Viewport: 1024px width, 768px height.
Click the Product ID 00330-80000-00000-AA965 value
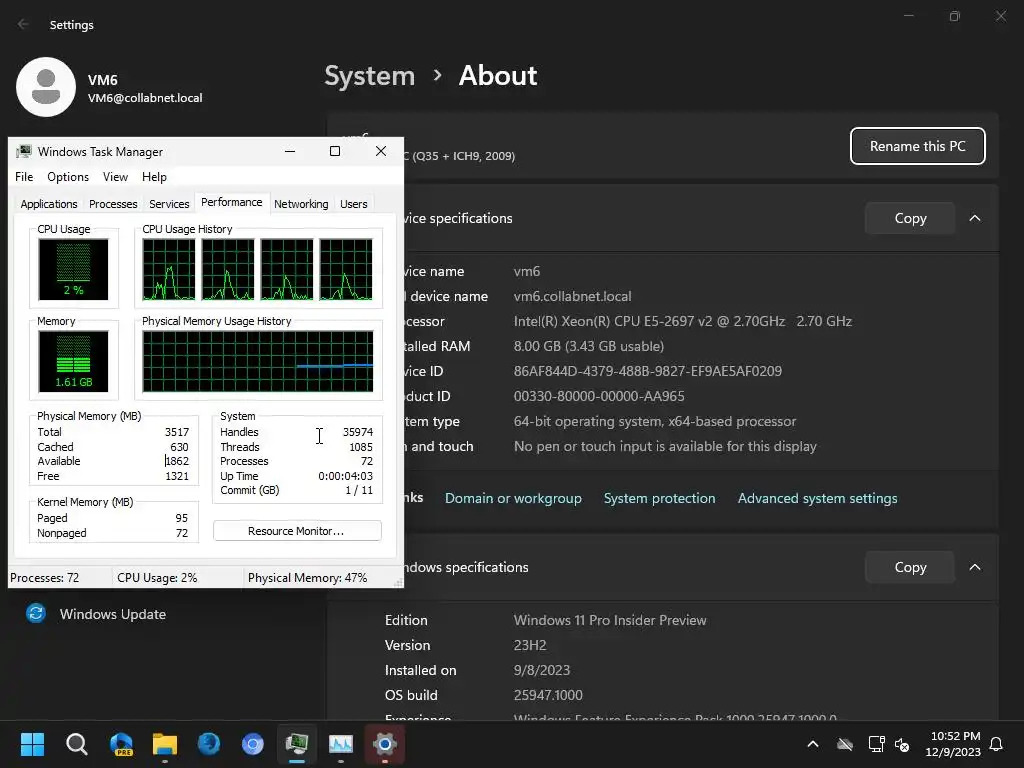click(x=599, y=396)
